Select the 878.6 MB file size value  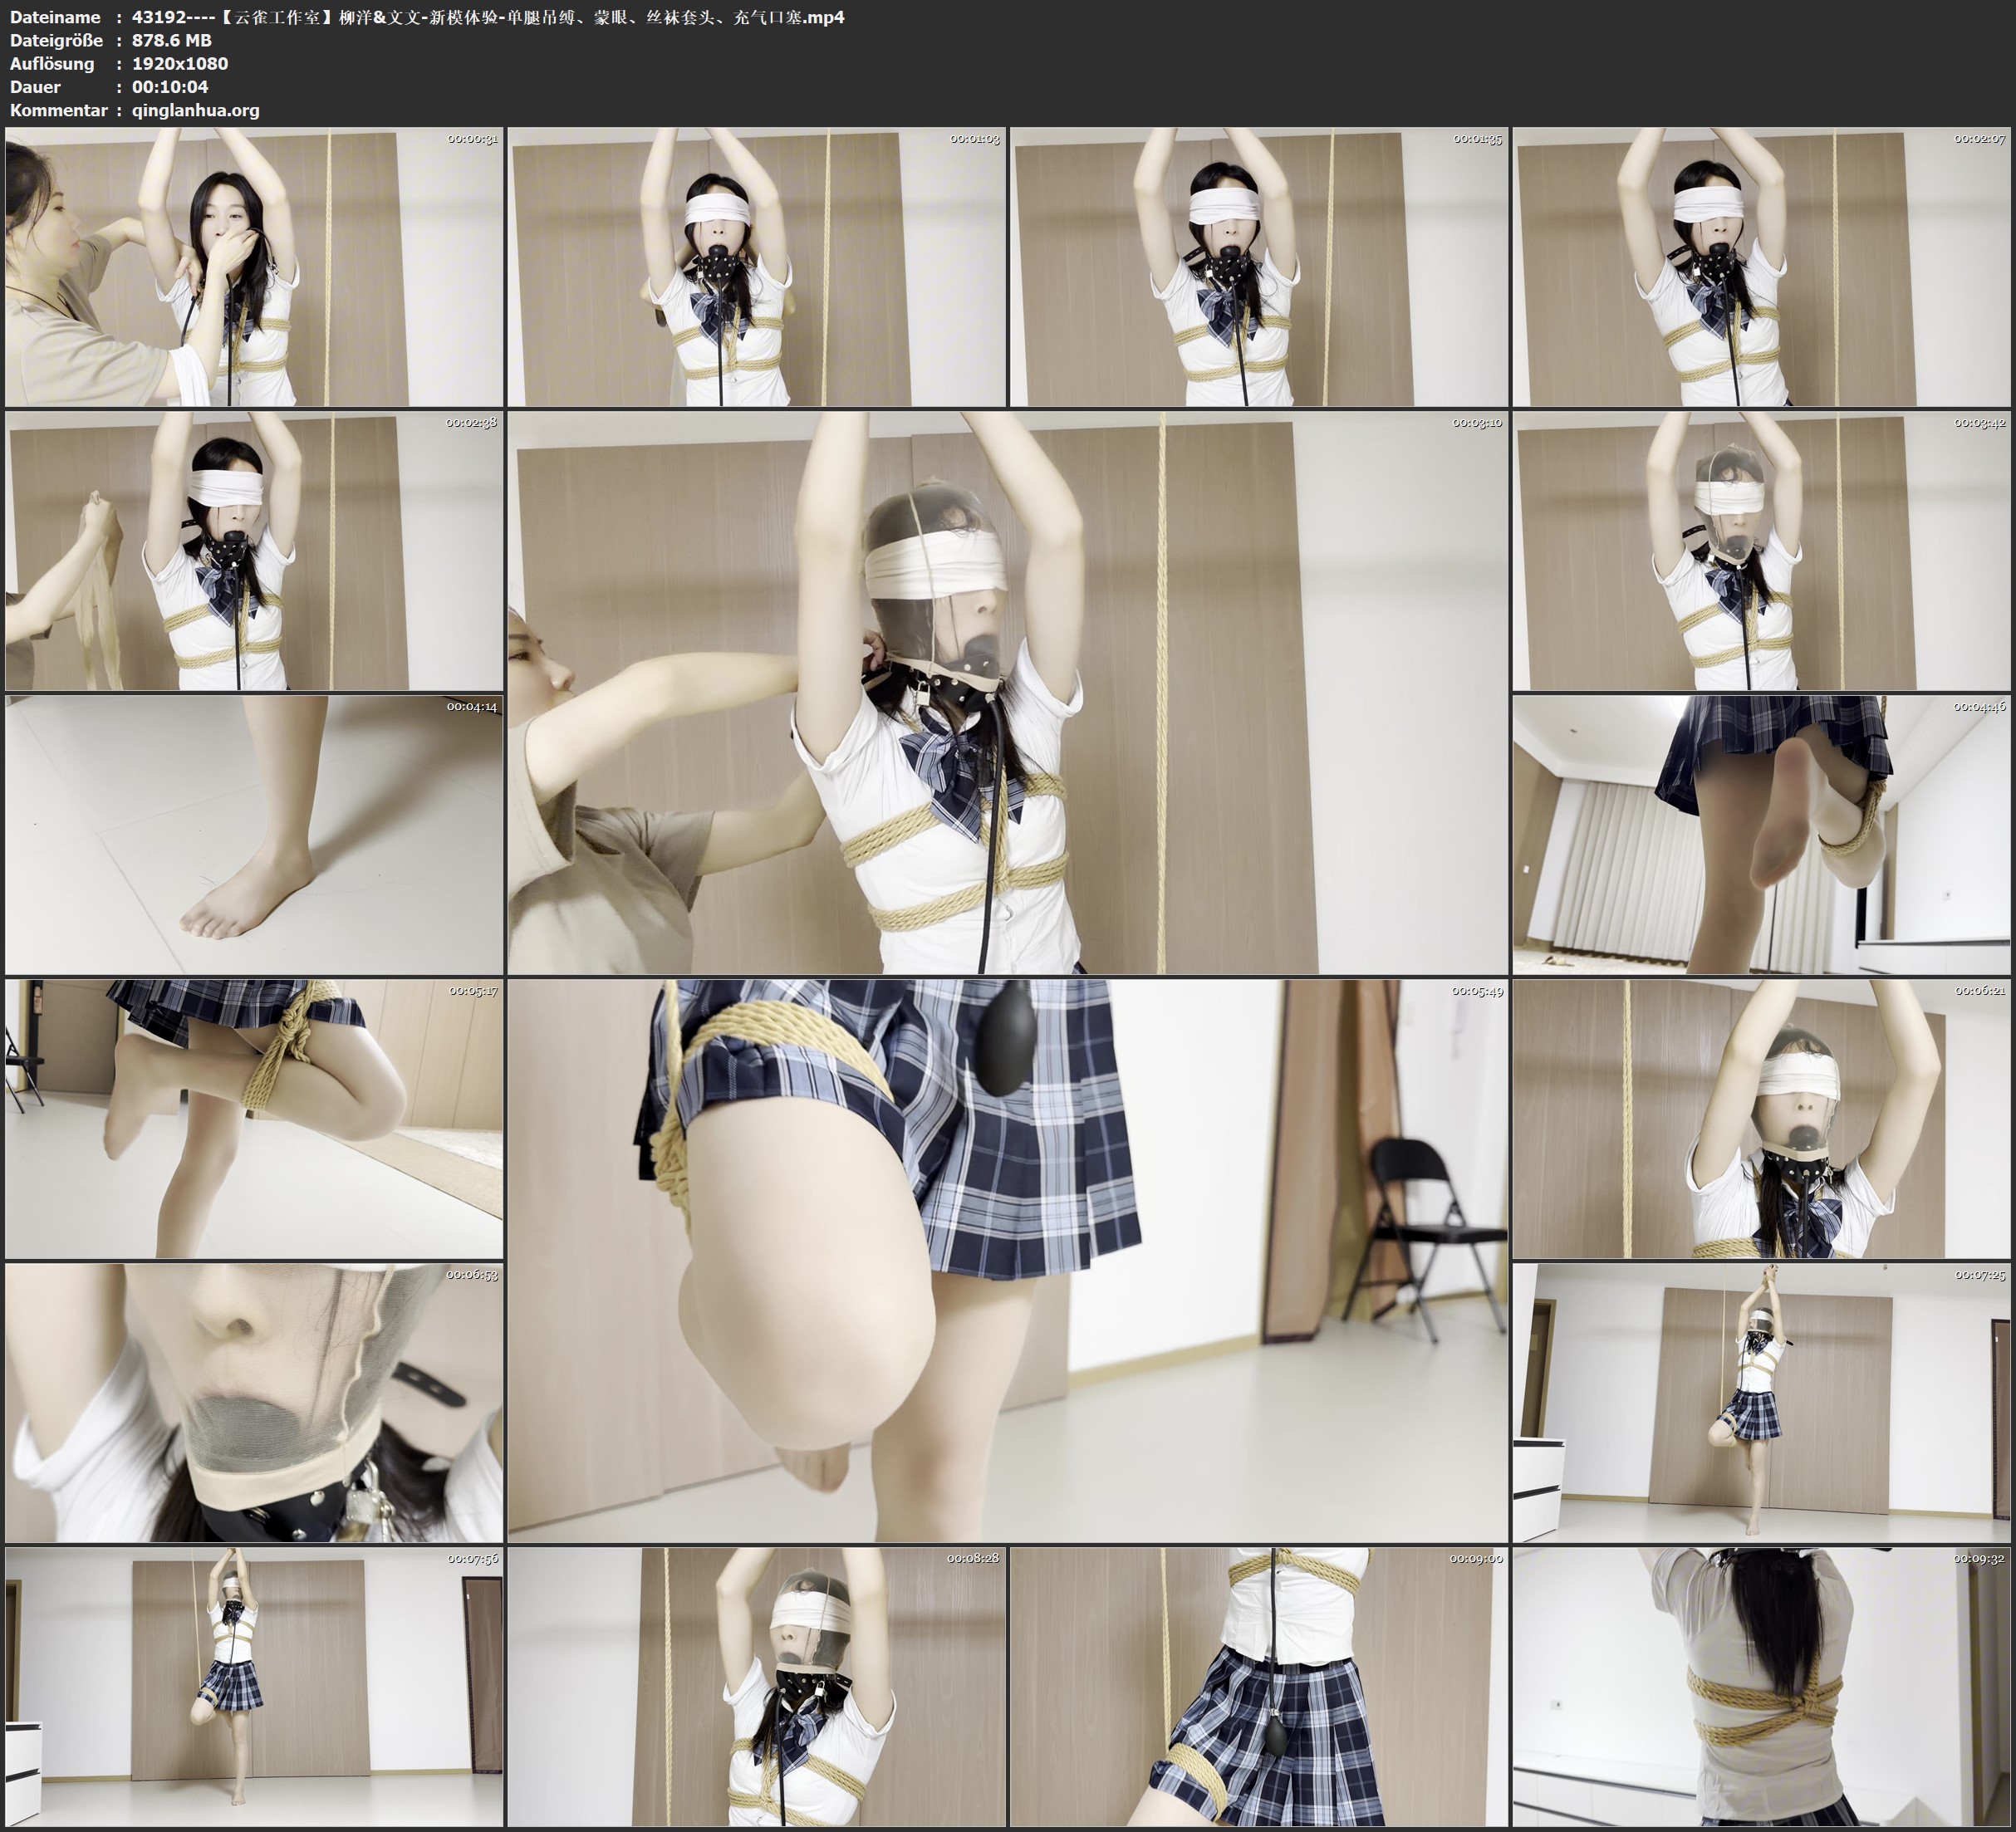pos(171,40)
